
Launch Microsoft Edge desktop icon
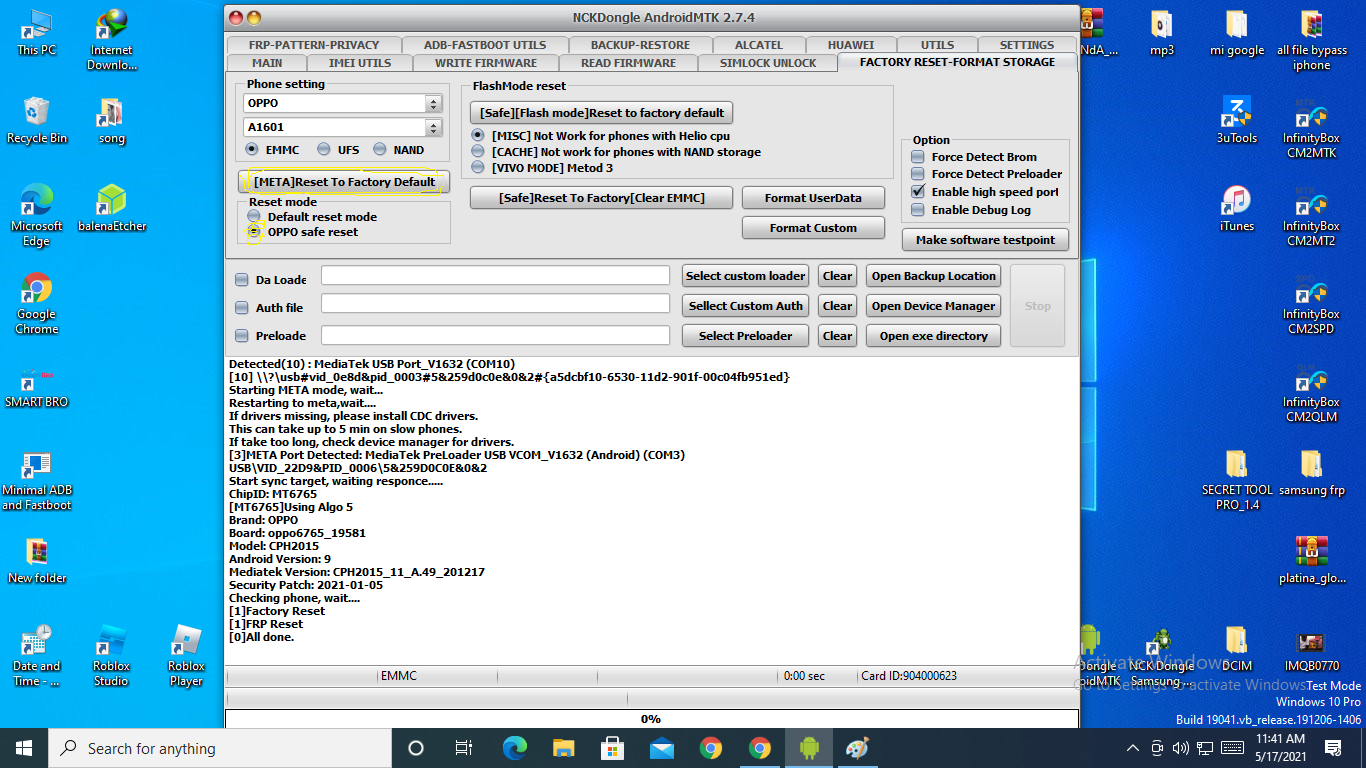tap(37, 216)
